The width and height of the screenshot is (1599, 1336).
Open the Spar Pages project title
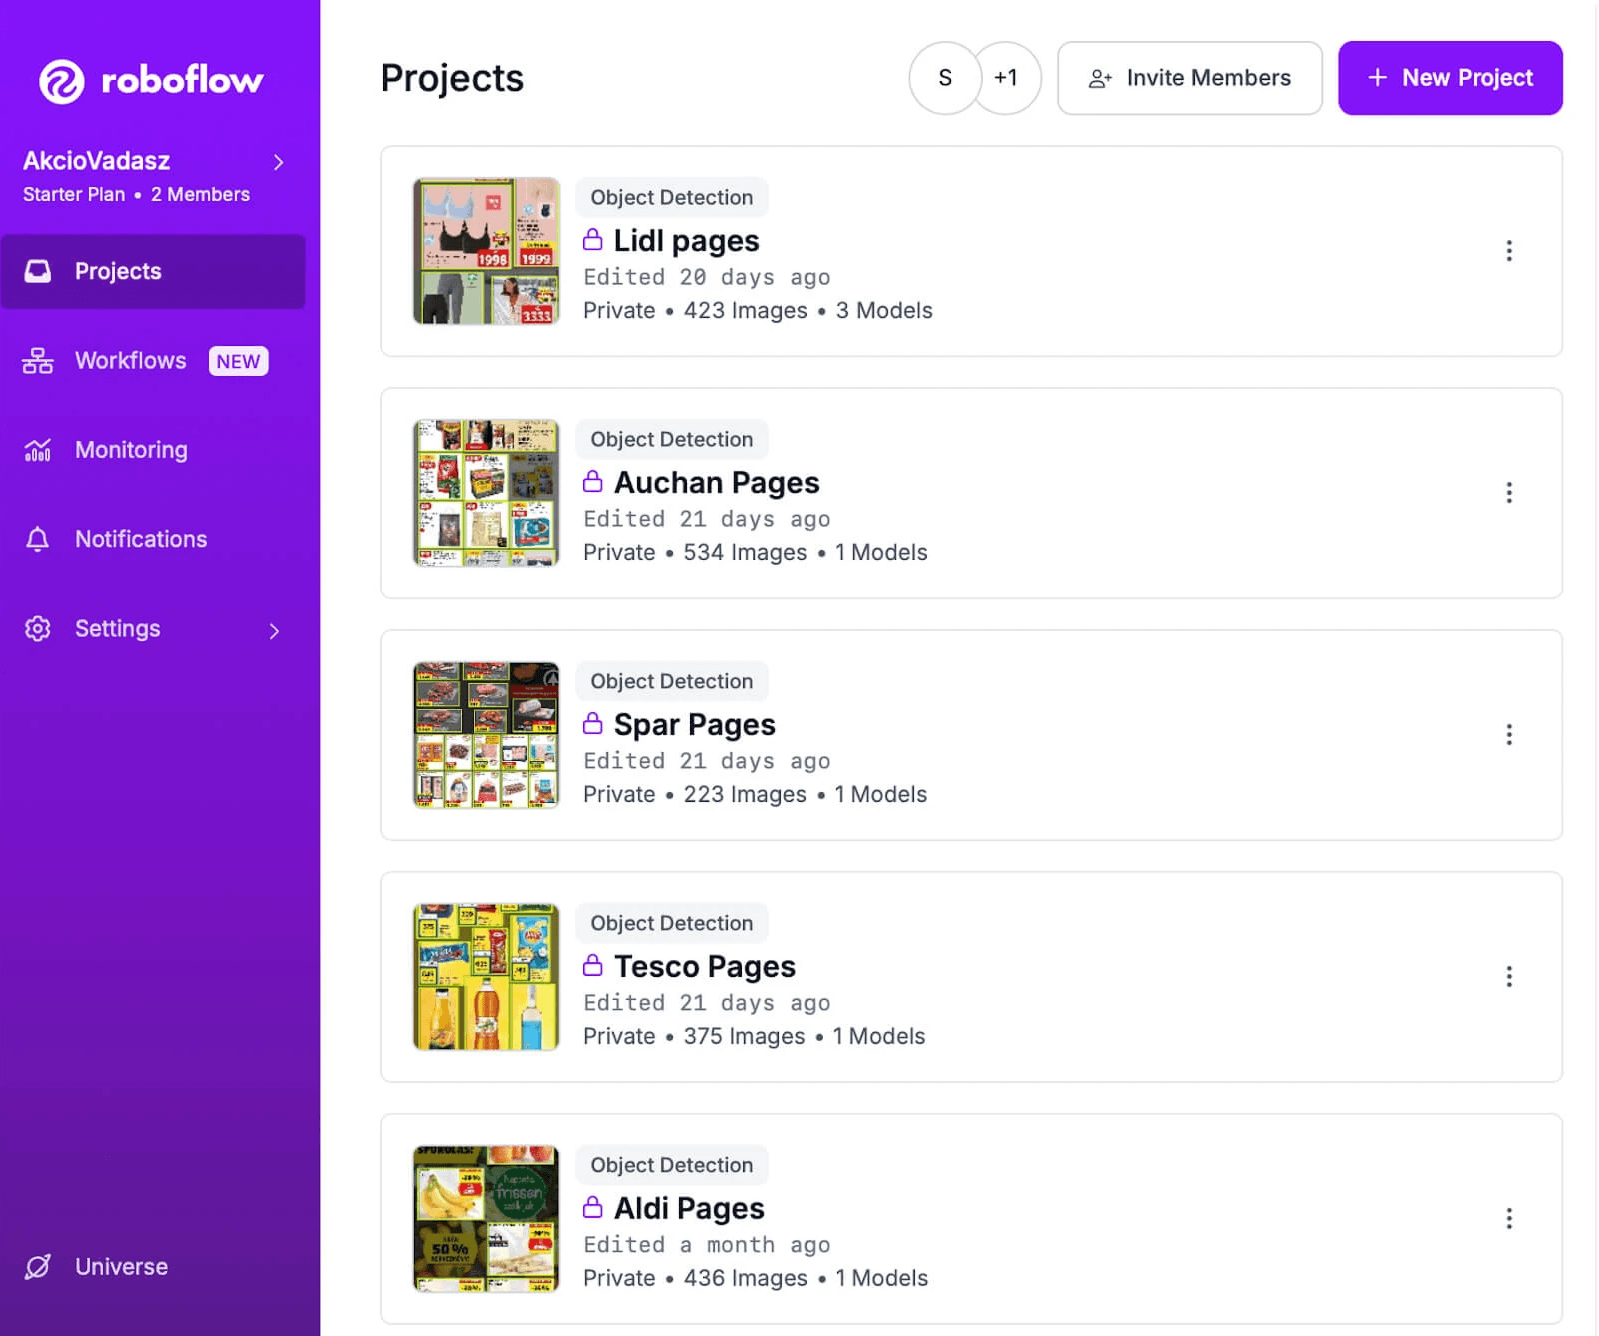click(x=694, y=725)
